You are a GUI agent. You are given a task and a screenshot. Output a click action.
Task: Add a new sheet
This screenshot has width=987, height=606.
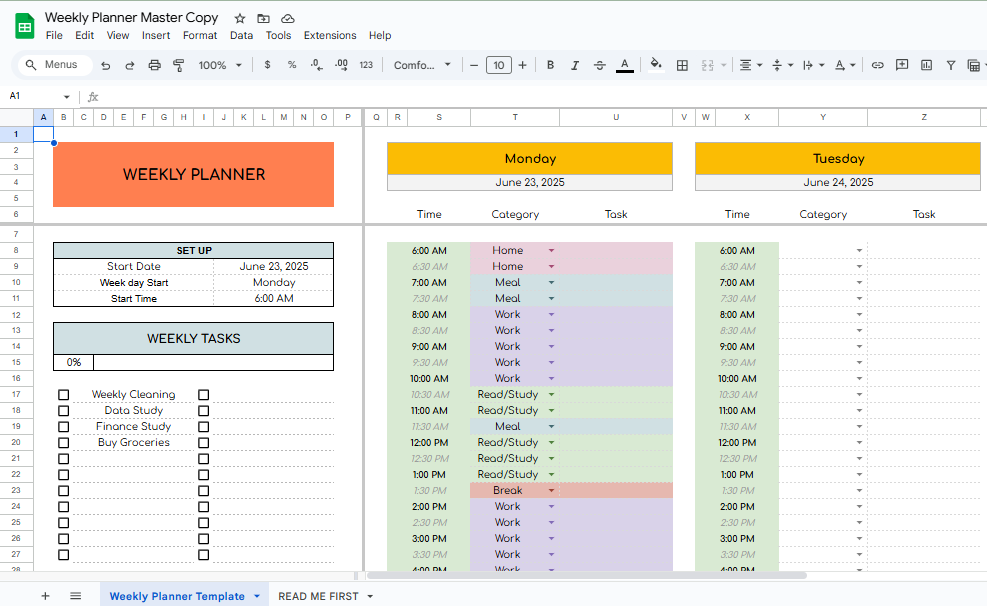pyautogui.click(x=45, y=596)
